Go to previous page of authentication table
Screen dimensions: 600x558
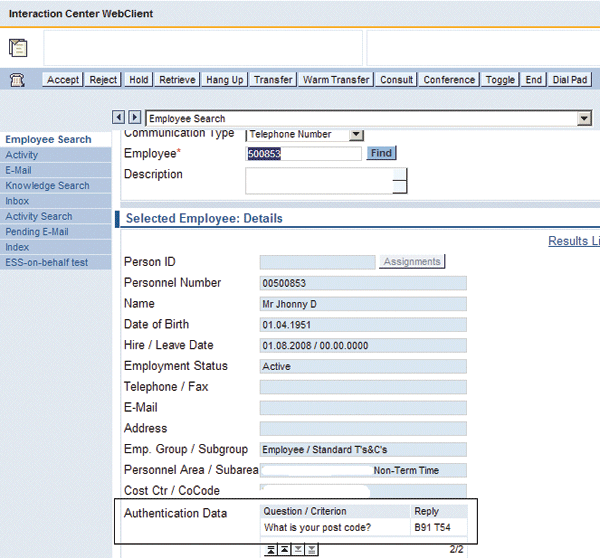point(284,550)
